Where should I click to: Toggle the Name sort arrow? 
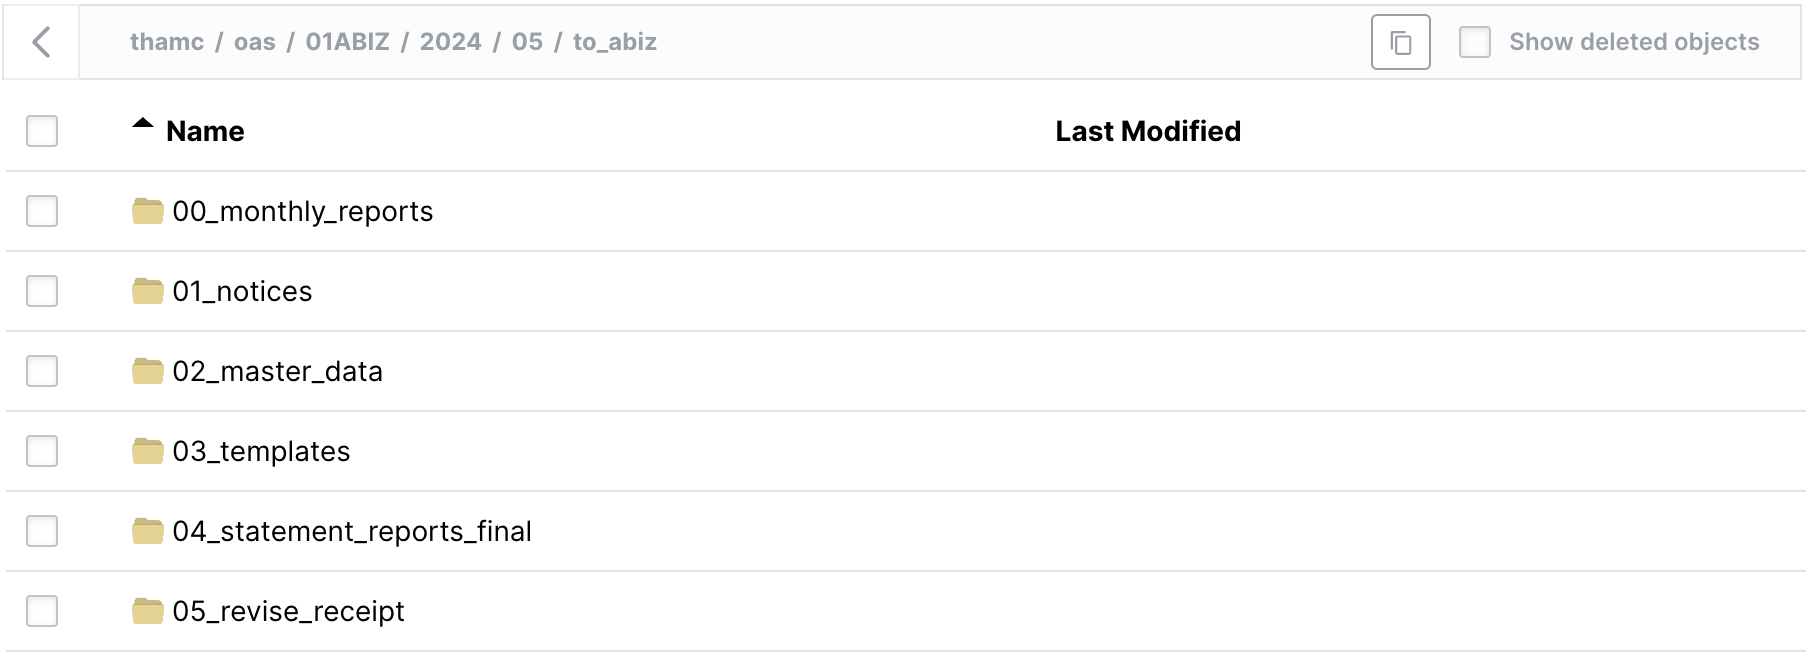(143, 125)
